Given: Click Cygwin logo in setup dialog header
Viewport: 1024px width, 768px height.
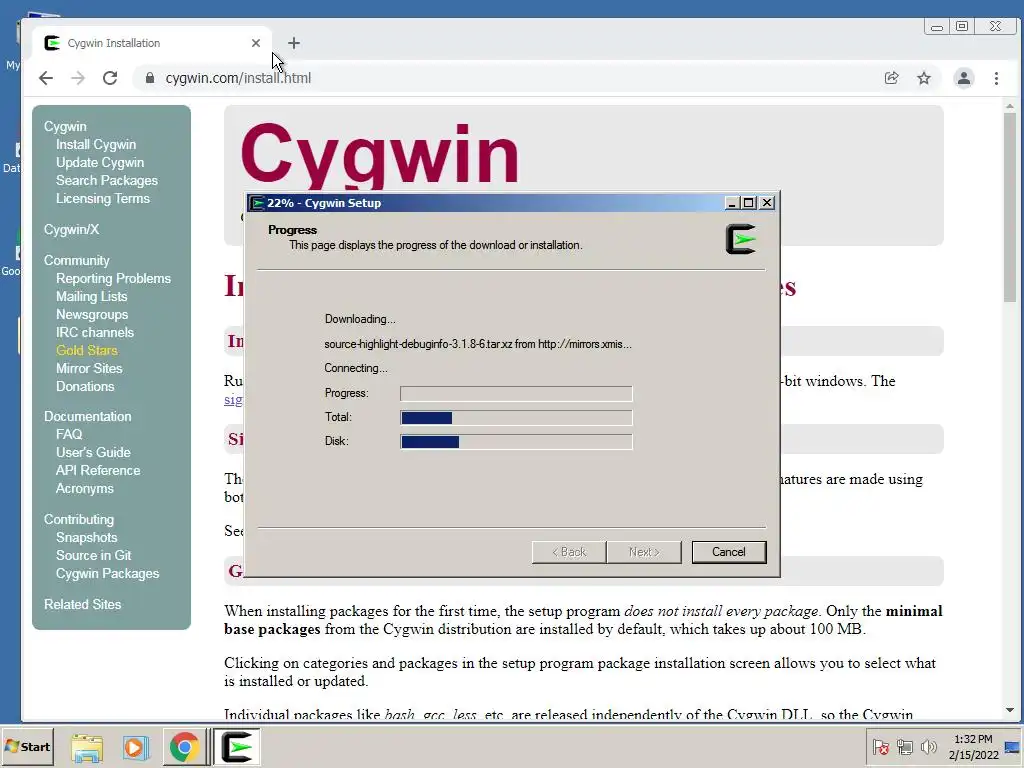Looking at the screenshot, I should pyautogui.click(x=741, y=239).
